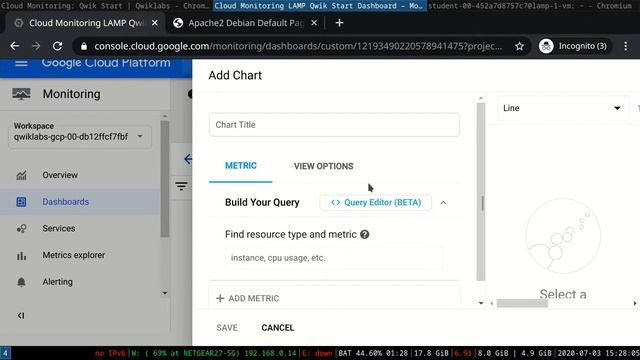Click the Services icon in sidebar
This screenshot has height=360, width=640.
click(21, 229)
